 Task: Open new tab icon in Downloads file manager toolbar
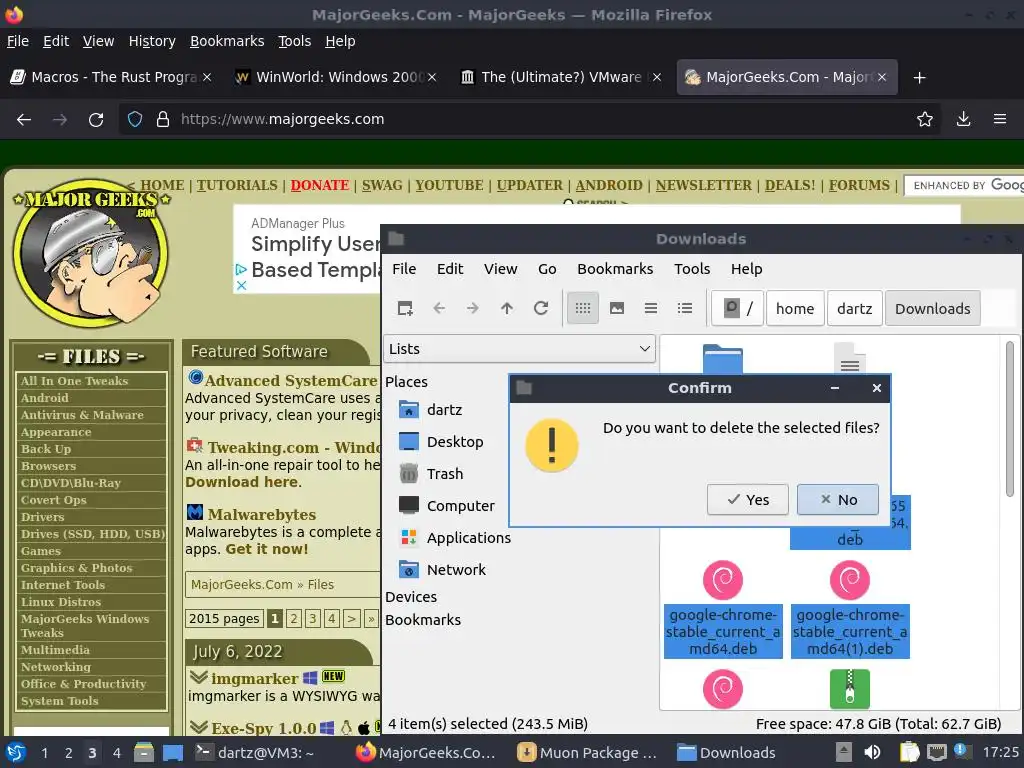click(x=405, y=308)
